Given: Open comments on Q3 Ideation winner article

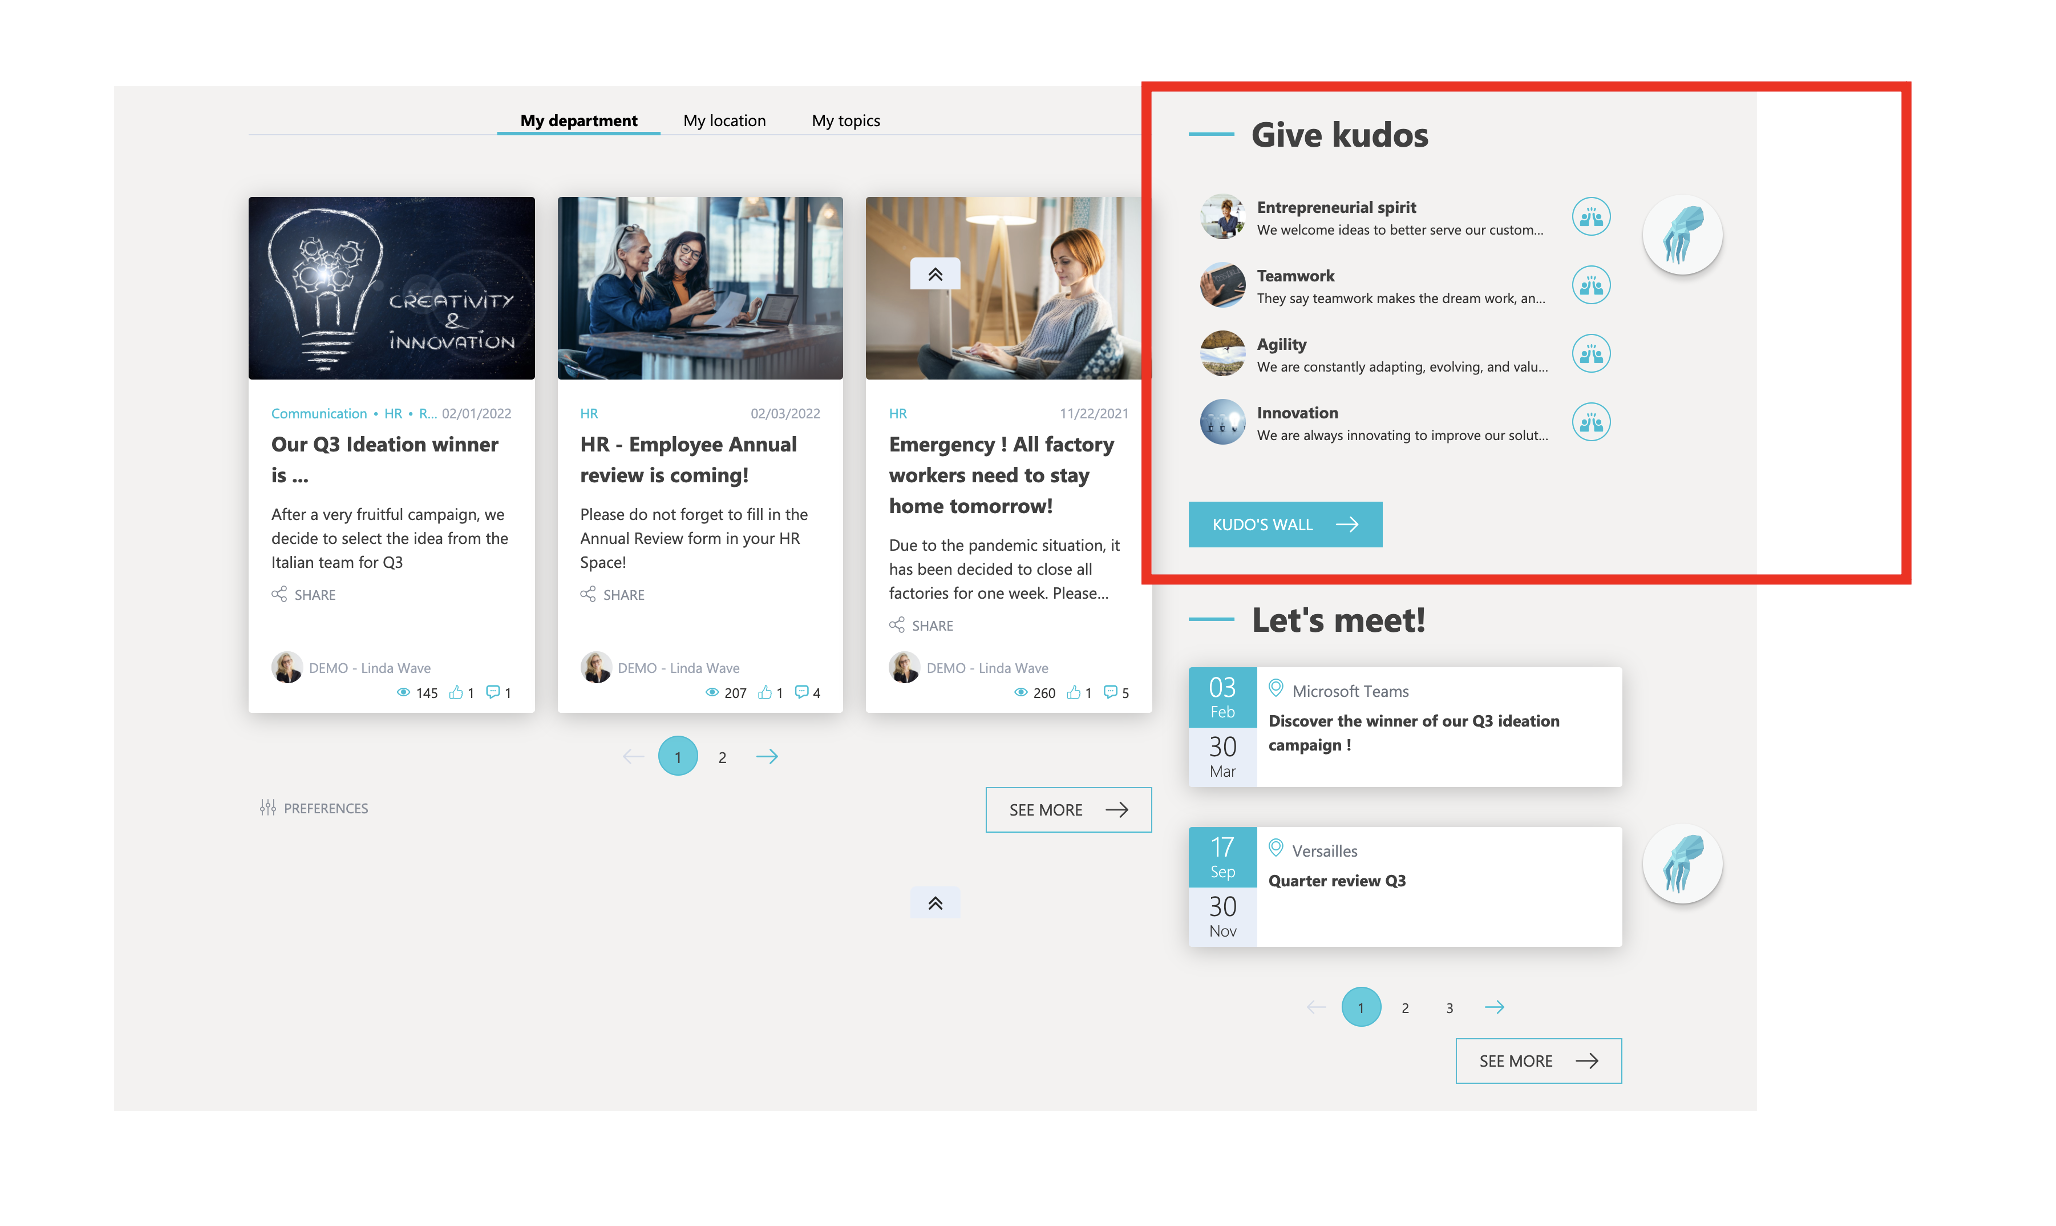Looking at the screenshot, I should pos(493,692).
